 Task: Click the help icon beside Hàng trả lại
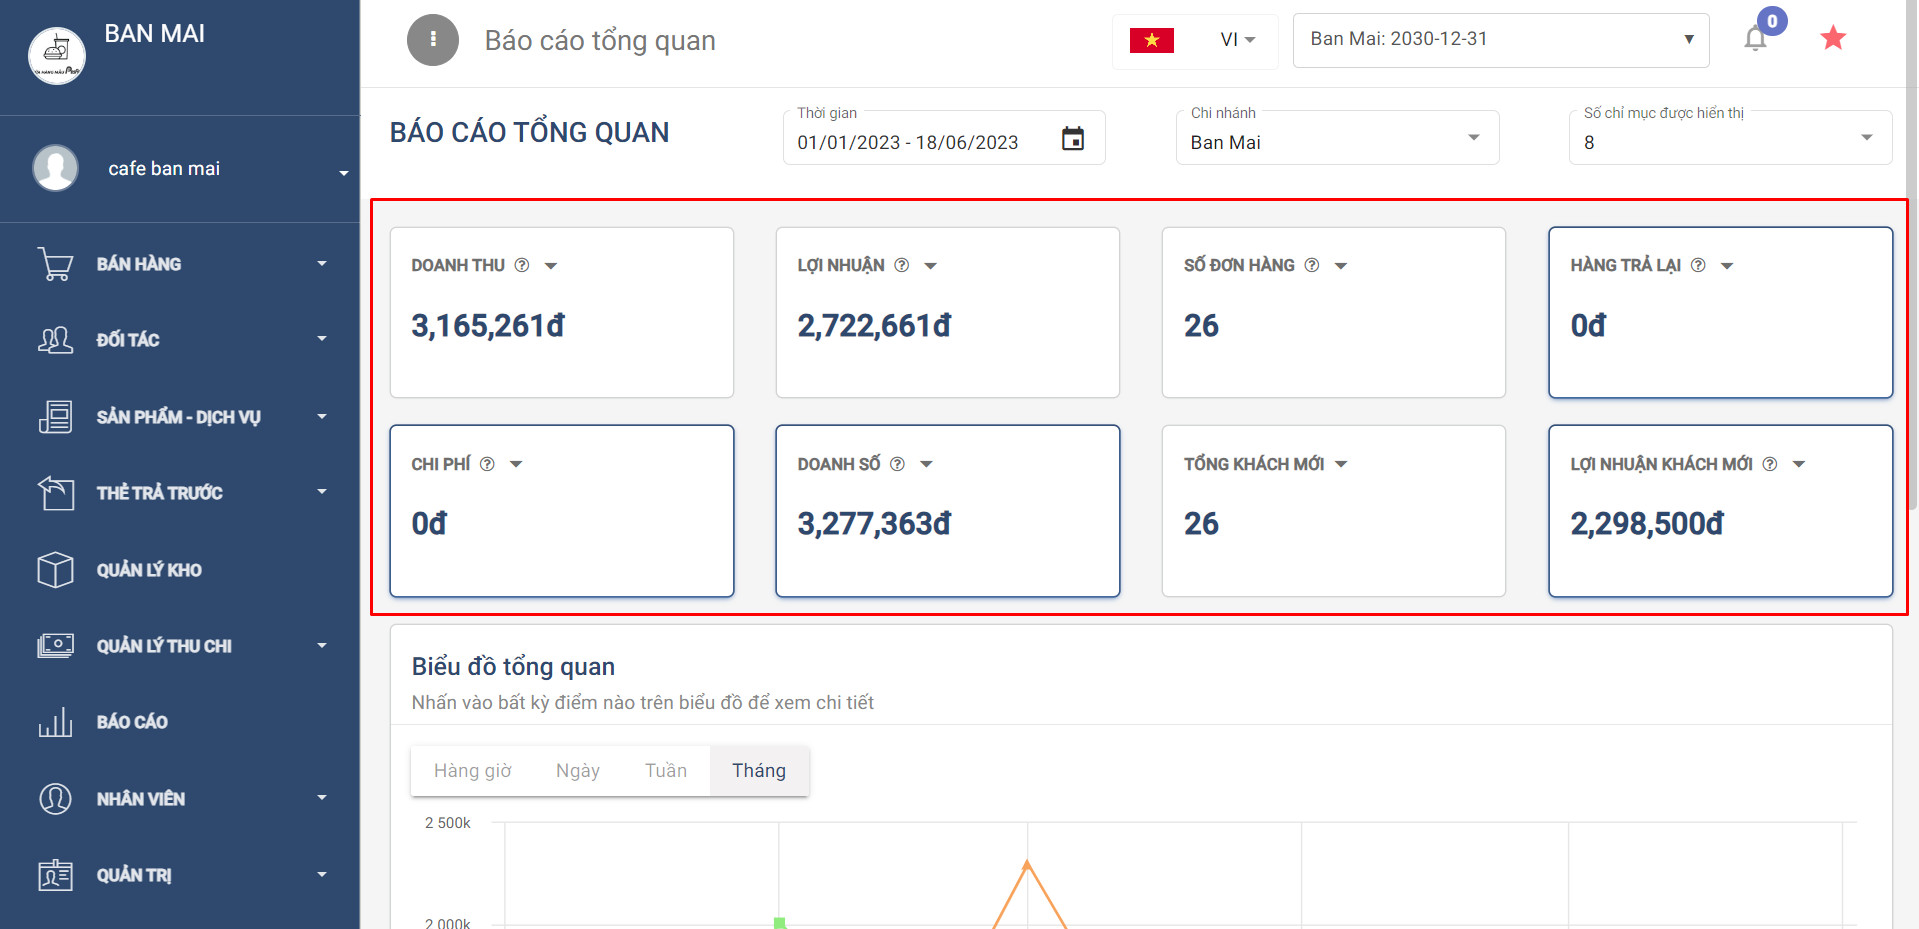click(x=1697, y=265)
